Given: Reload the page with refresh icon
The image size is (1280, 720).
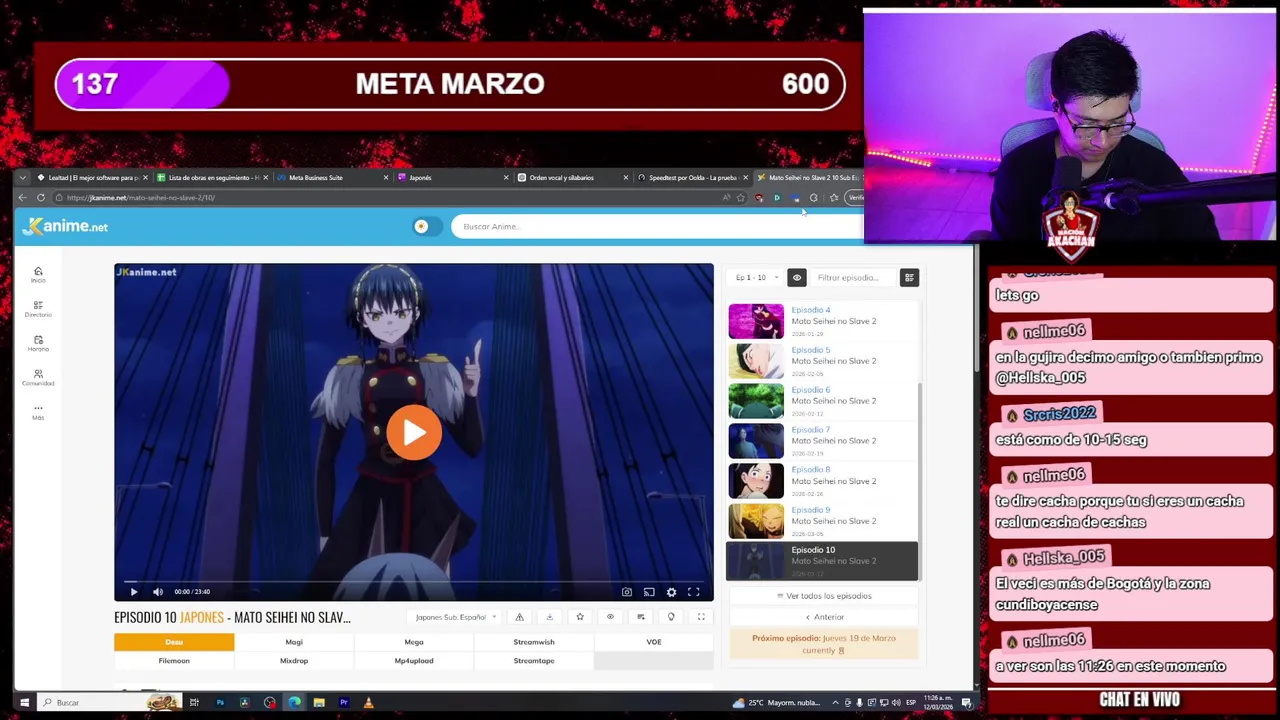Looking at the screenshot, I should tap(41, 198).
